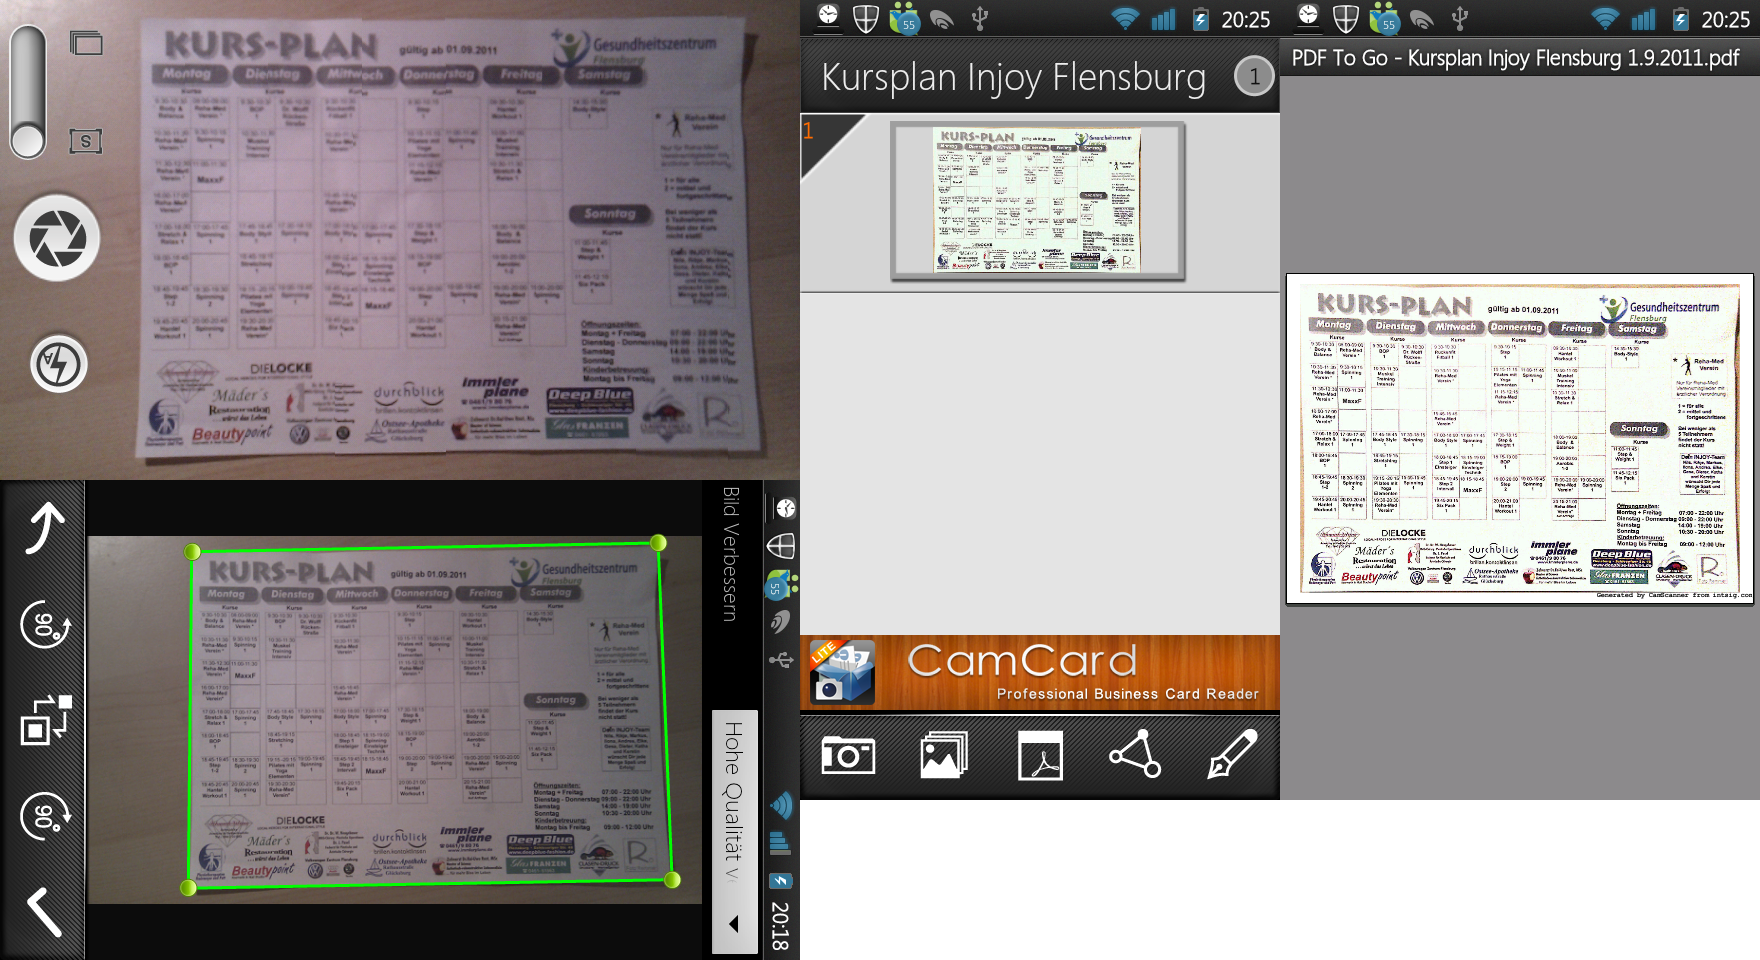Add a page with the camera toolbar icon

[847, 755]
